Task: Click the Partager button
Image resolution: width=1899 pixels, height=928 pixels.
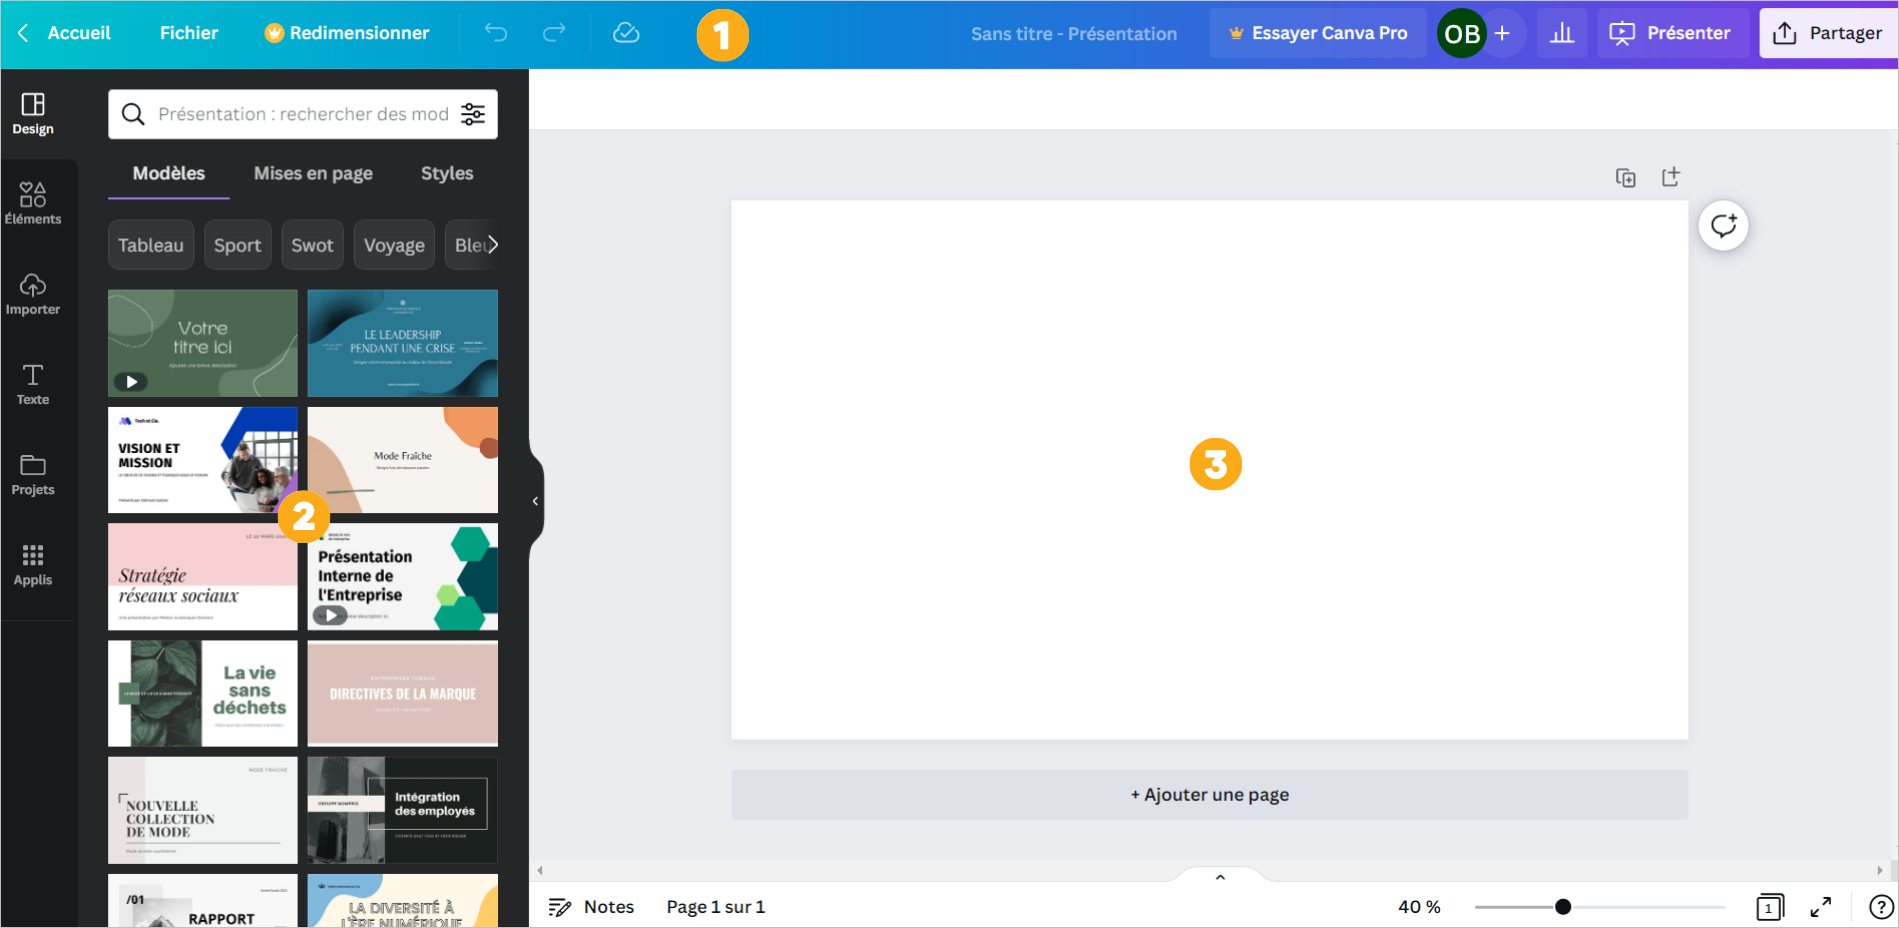Action: click(1827, 33)
